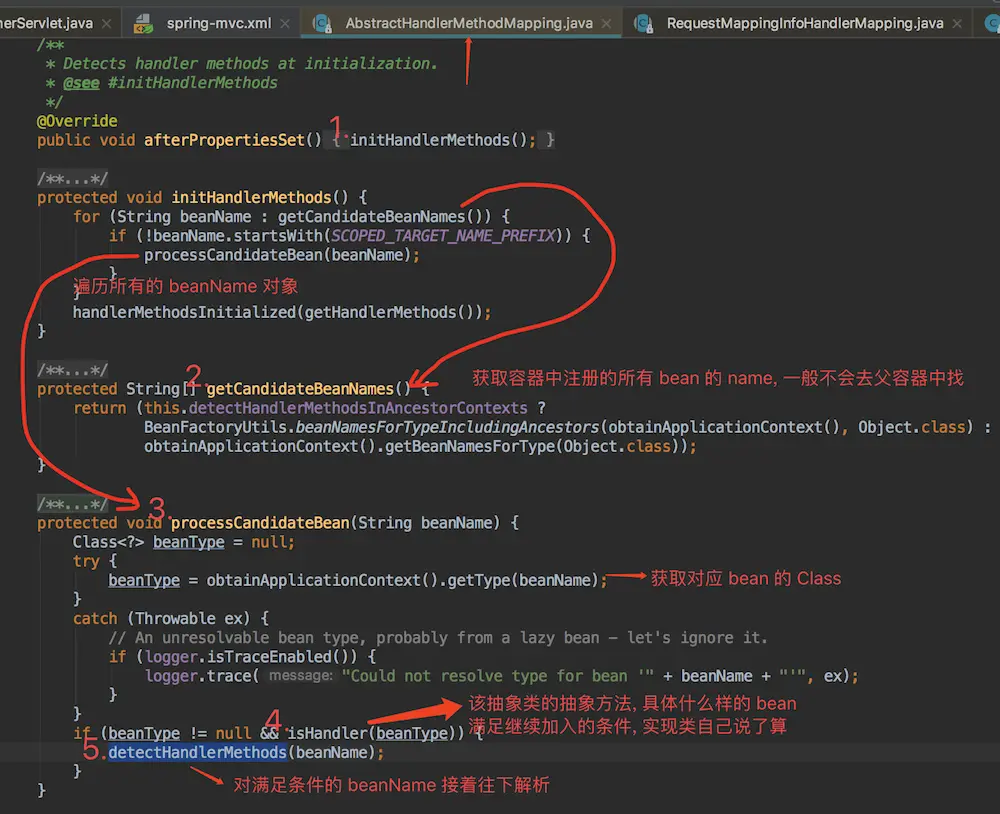The width and height of the screenshot is (1000, 814).
Task: Close the partially visible Servlet.java tab
Action: point(106,22)
